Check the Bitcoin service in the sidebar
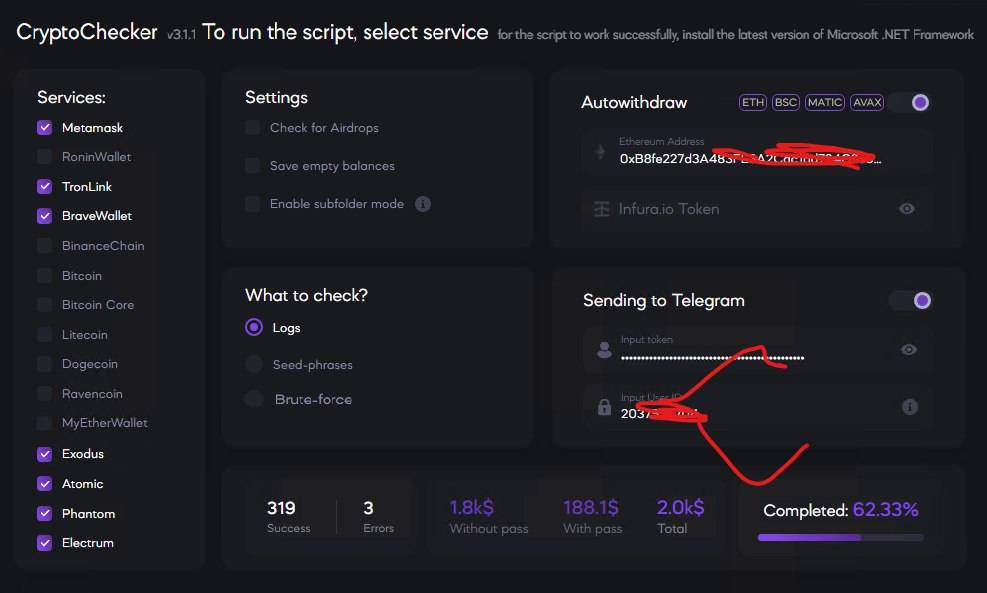 point(45,275)
